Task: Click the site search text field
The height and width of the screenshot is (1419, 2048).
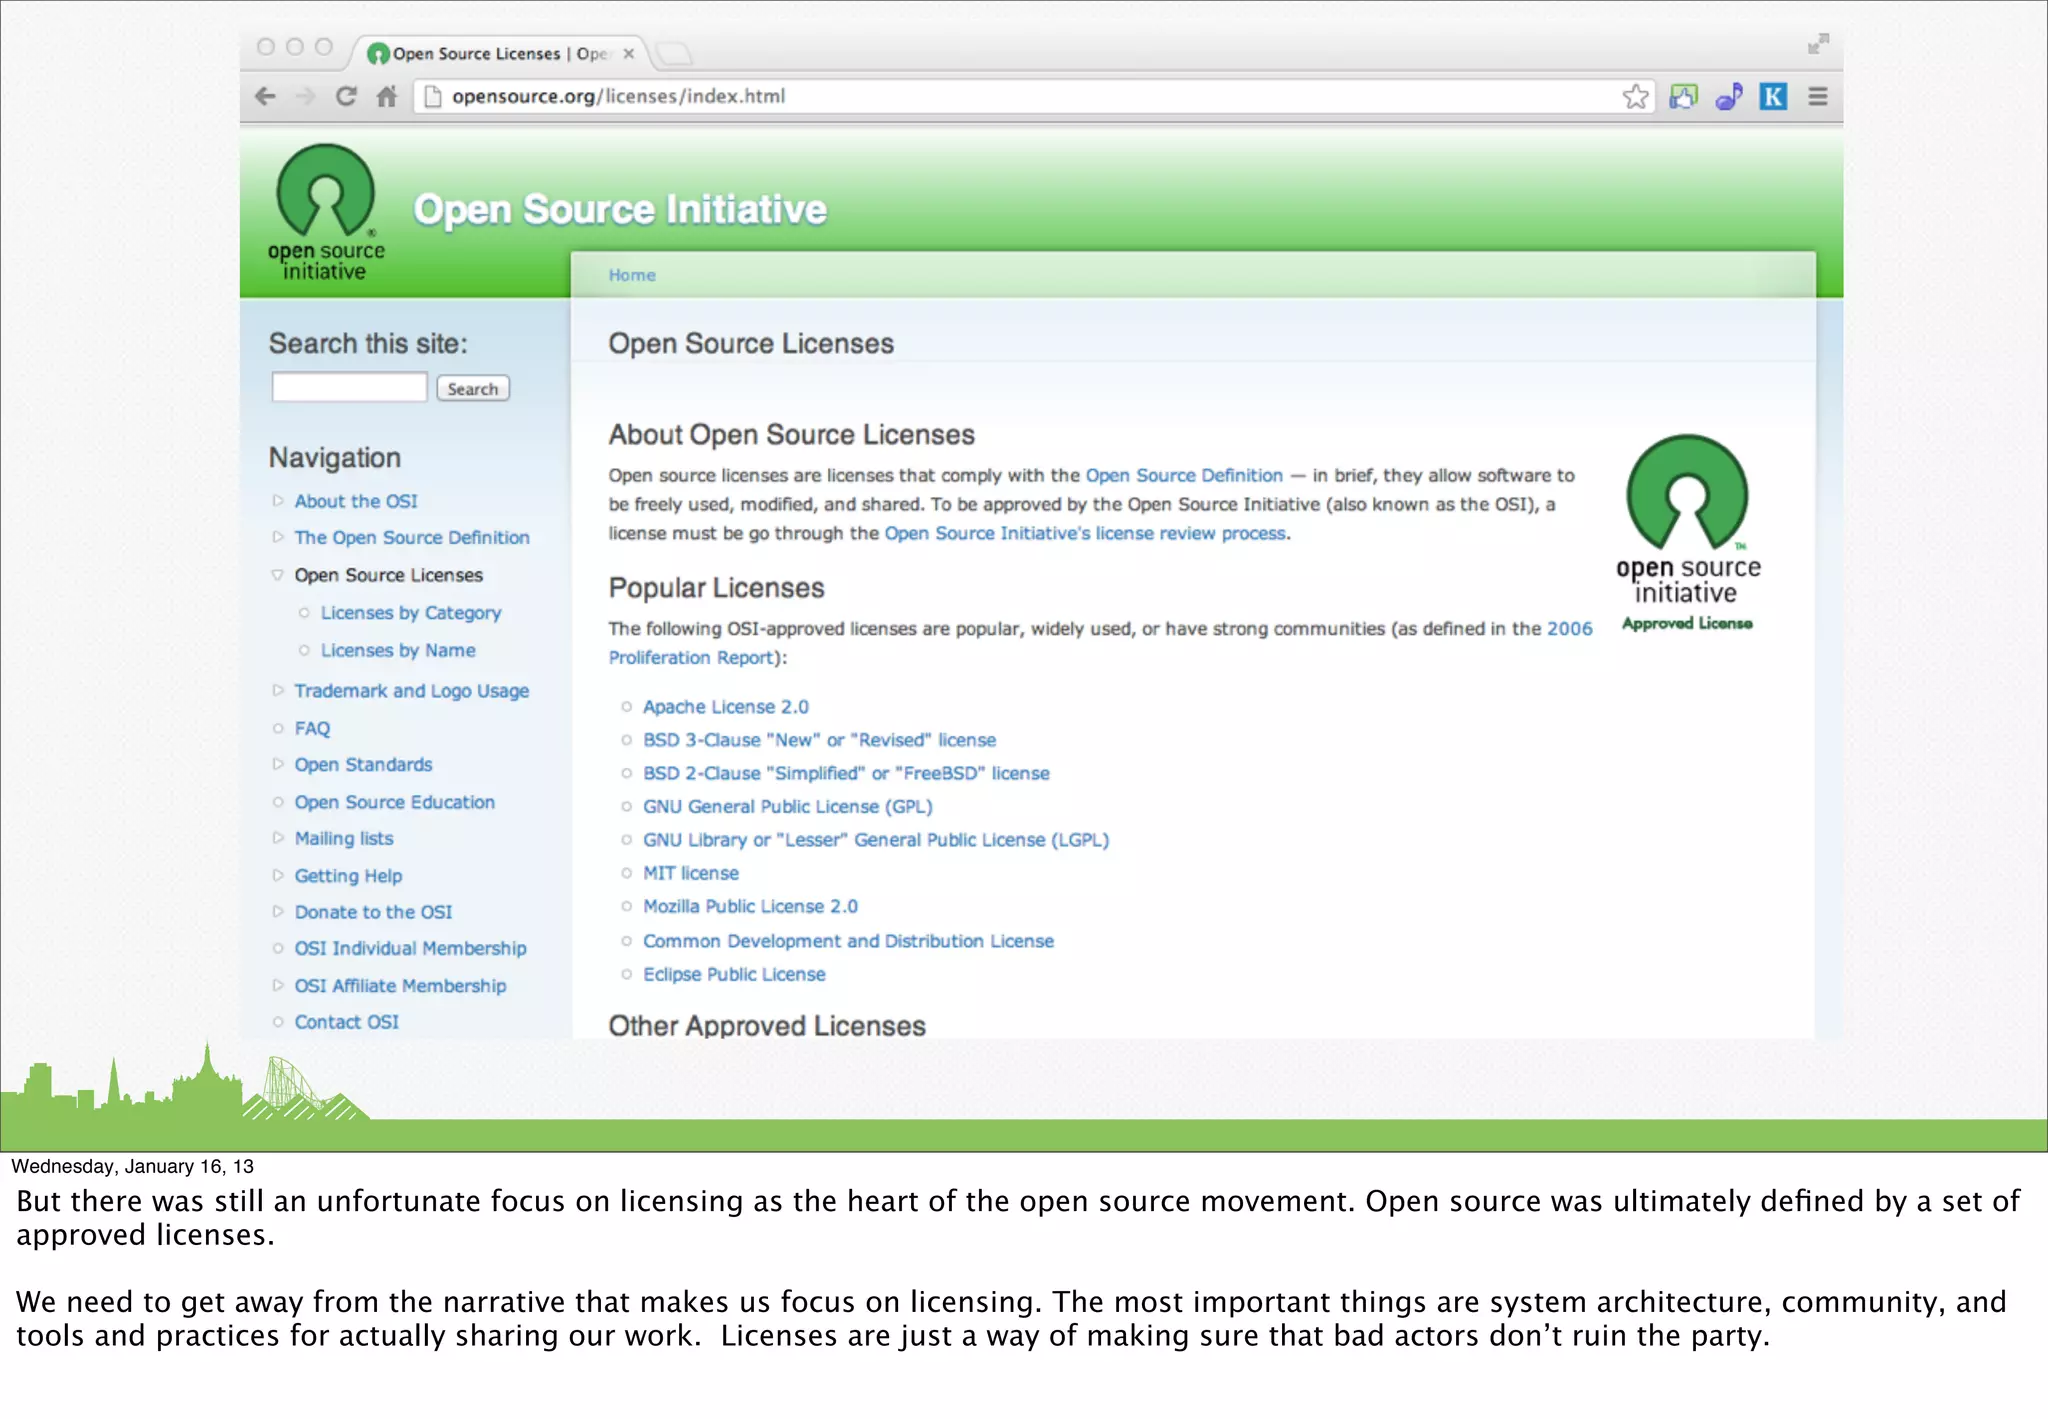Action: 349,388
